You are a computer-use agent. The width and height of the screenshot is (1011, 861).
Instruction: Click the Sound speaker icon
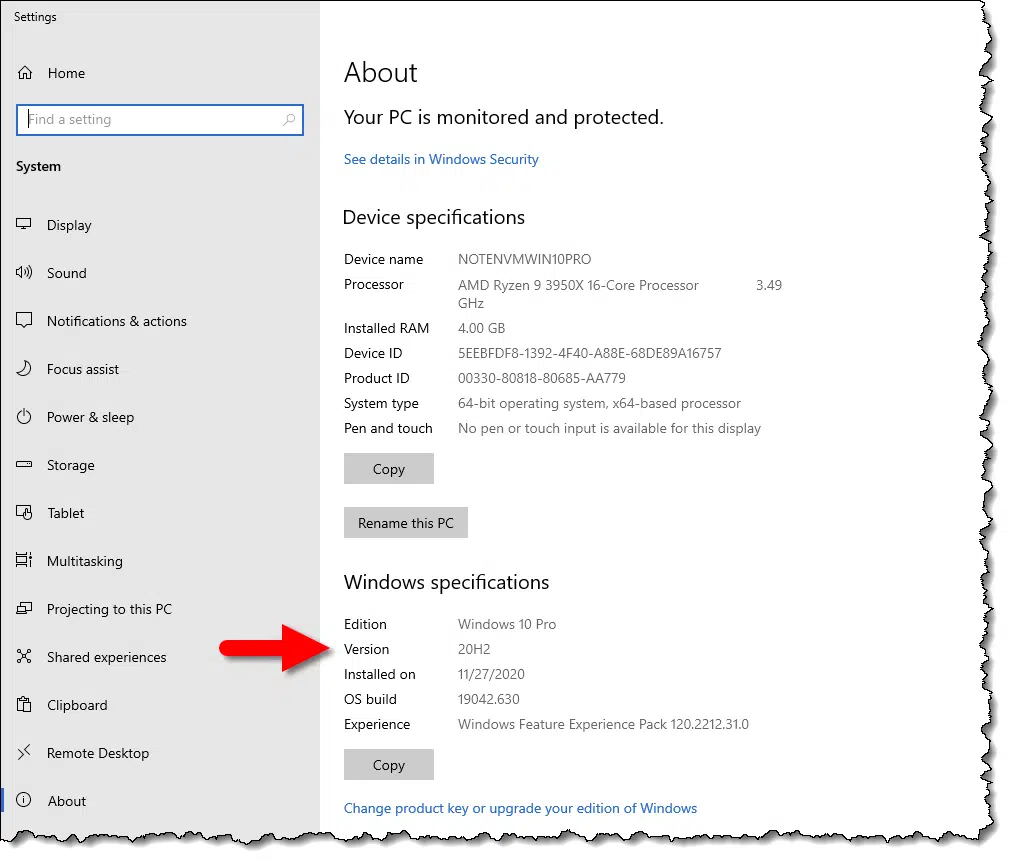24,272
